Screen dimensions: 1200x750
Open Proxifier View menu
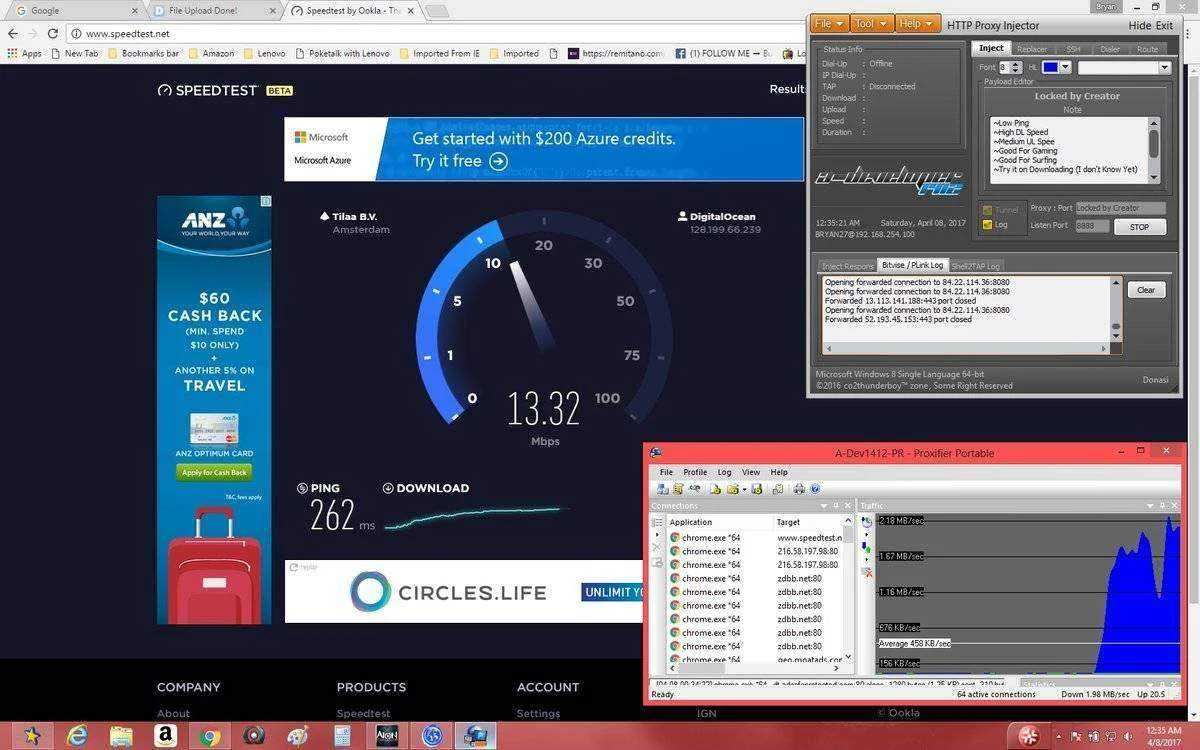point(751,472)
